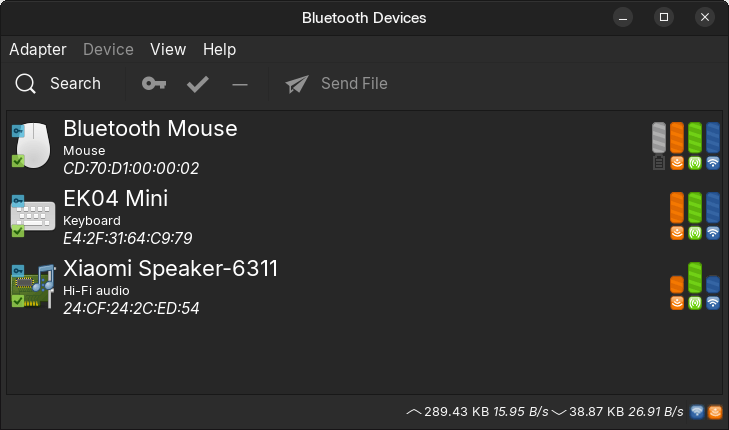Open the Help menu
Viewport: 729px width, 430px height.
point(219,49)
